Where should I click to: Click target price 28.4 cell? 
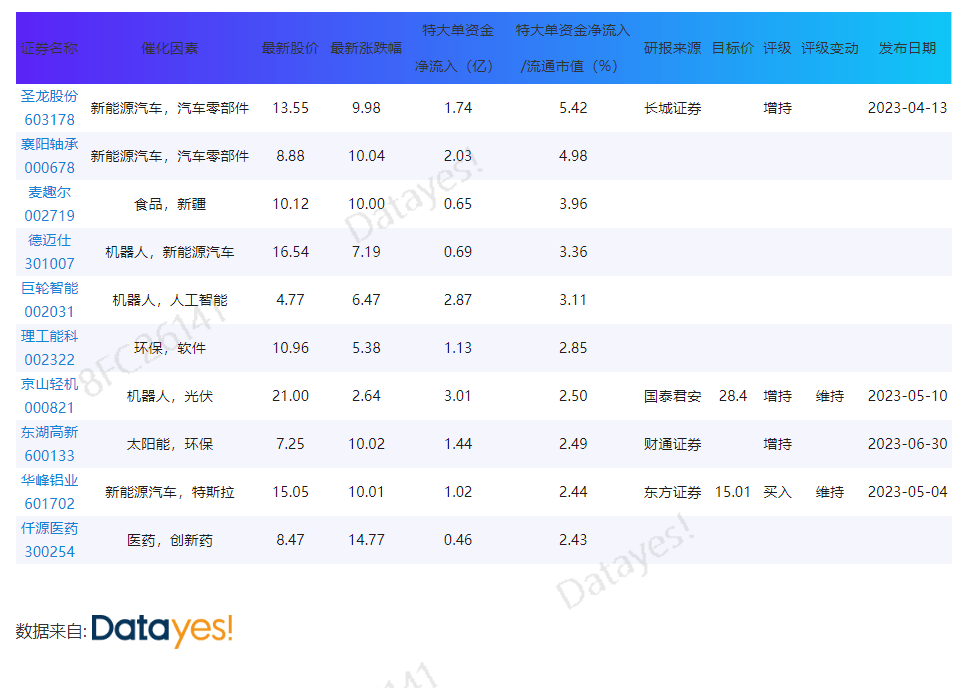tap(733, 396)
